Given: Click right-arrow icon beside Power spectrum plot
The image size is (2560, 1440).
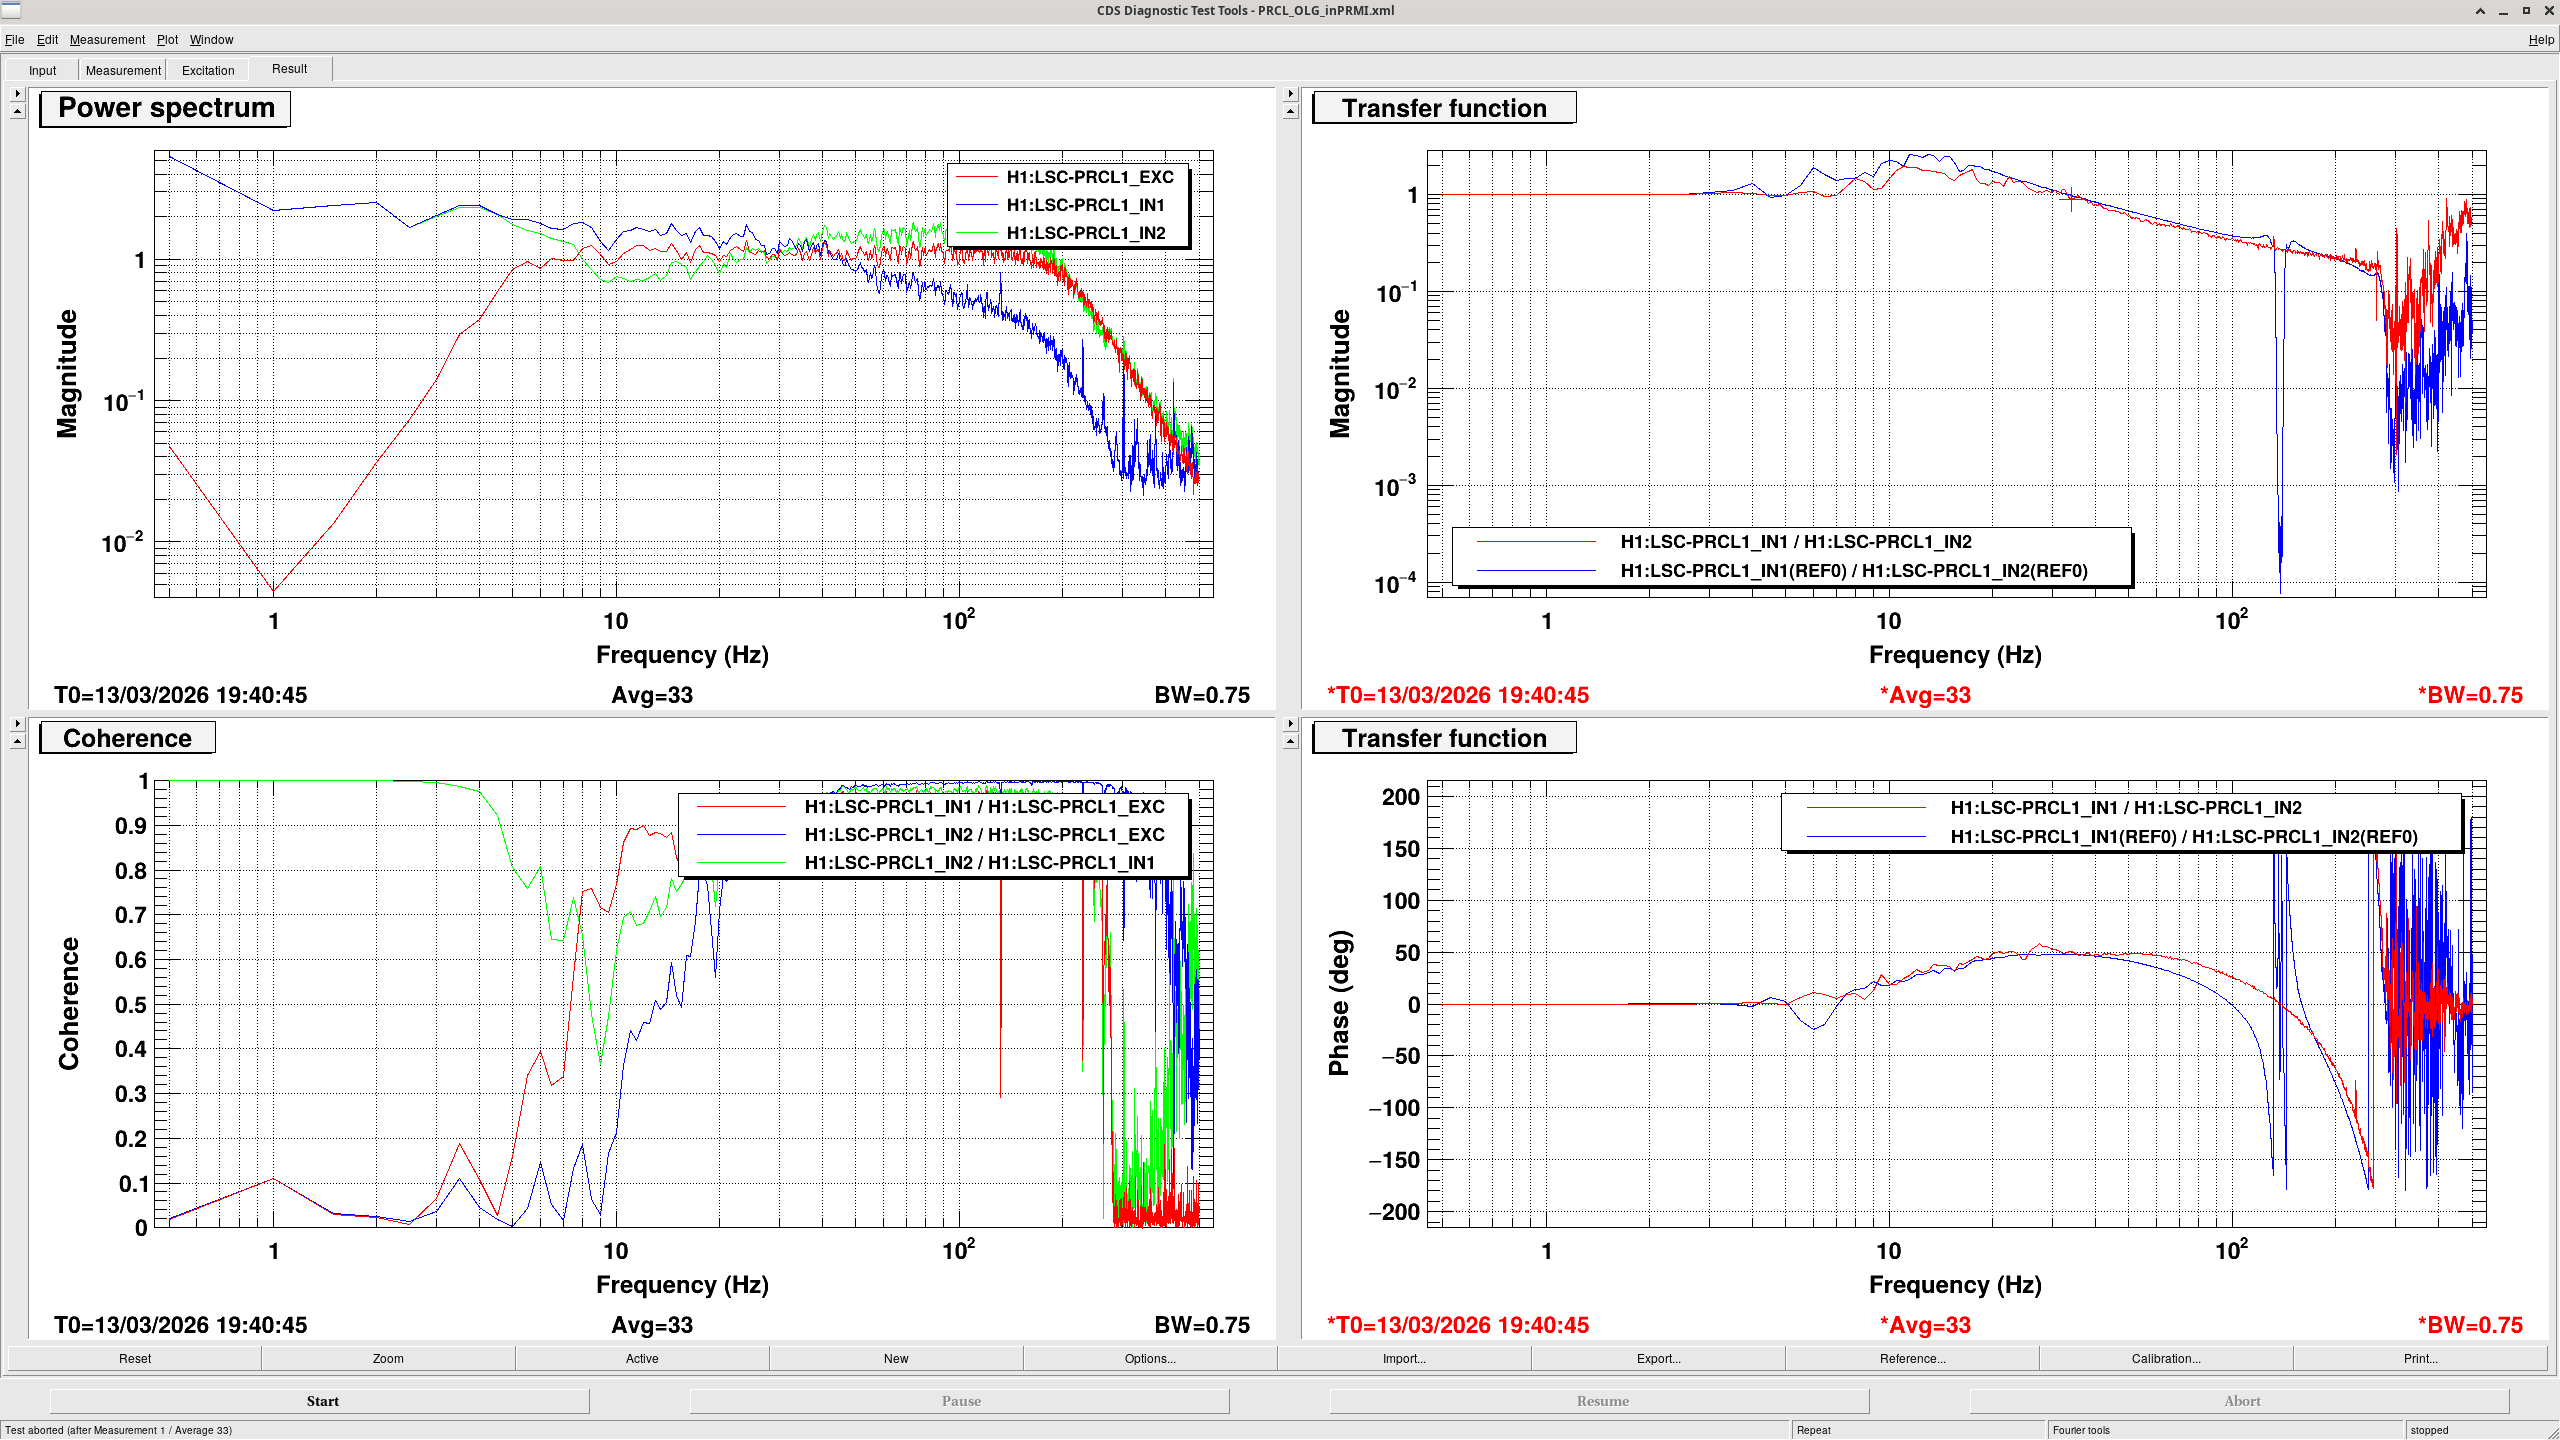Looking at the screenshot, I should pyautogui.click(x=17, y=93).
